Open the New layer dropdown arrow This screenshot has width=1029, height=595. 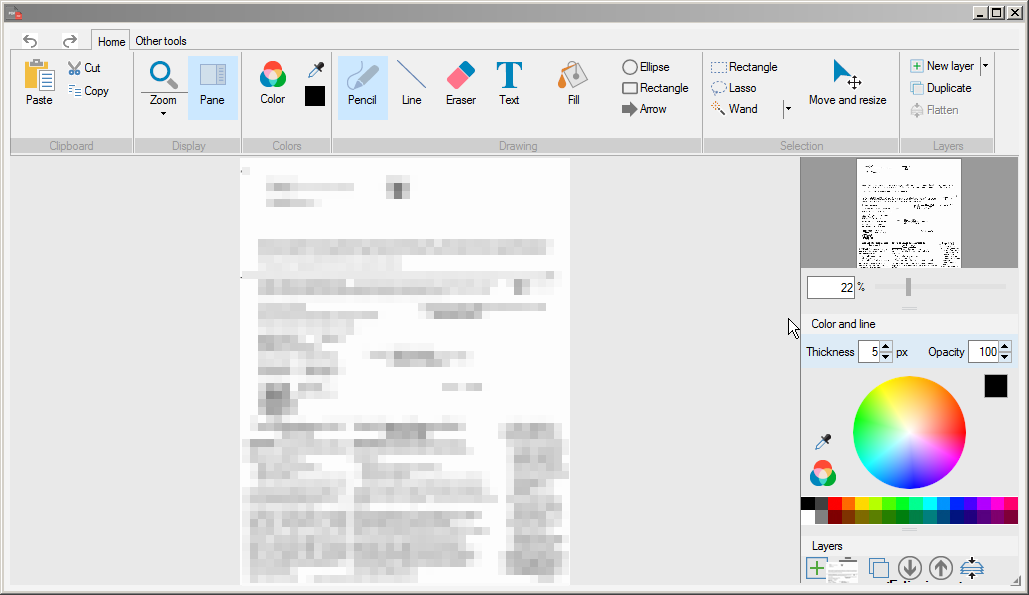984,65
